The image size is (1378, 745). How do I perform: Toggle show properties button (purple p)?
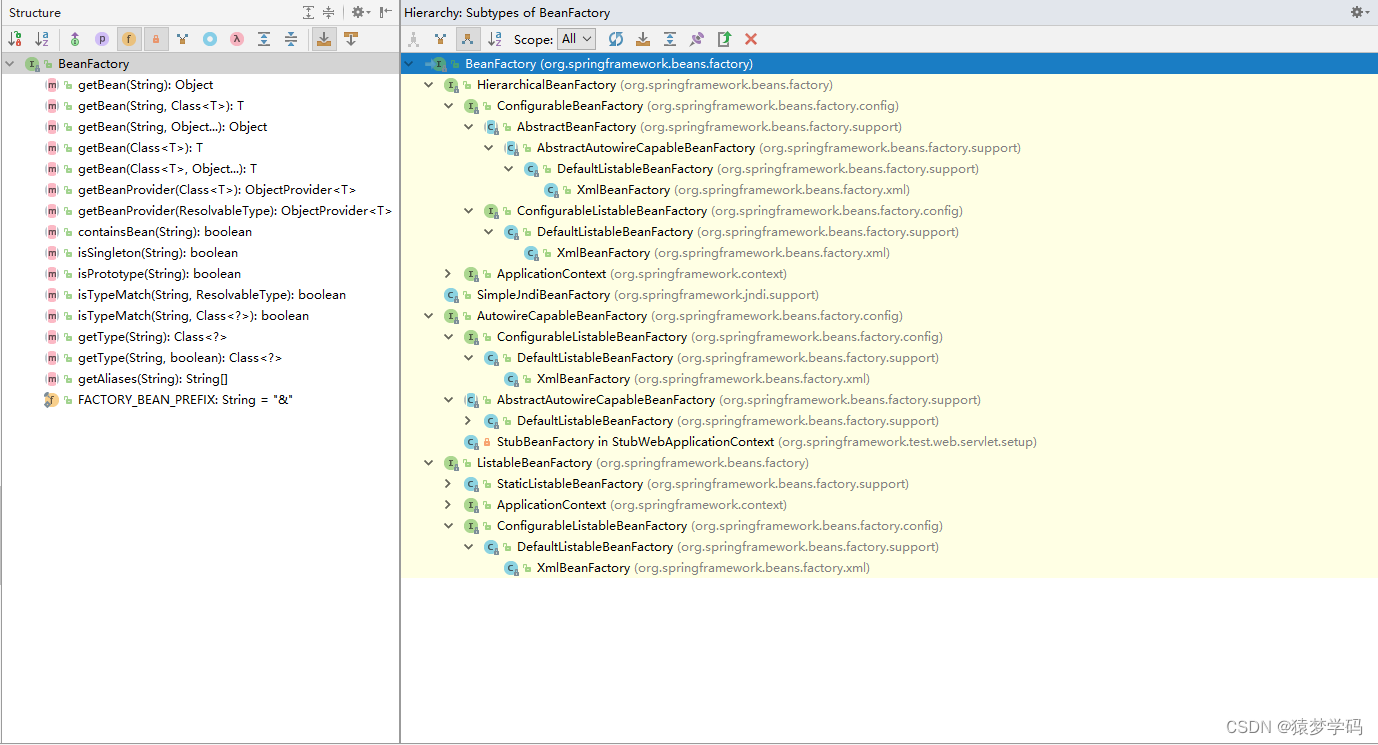coord(102,39)
